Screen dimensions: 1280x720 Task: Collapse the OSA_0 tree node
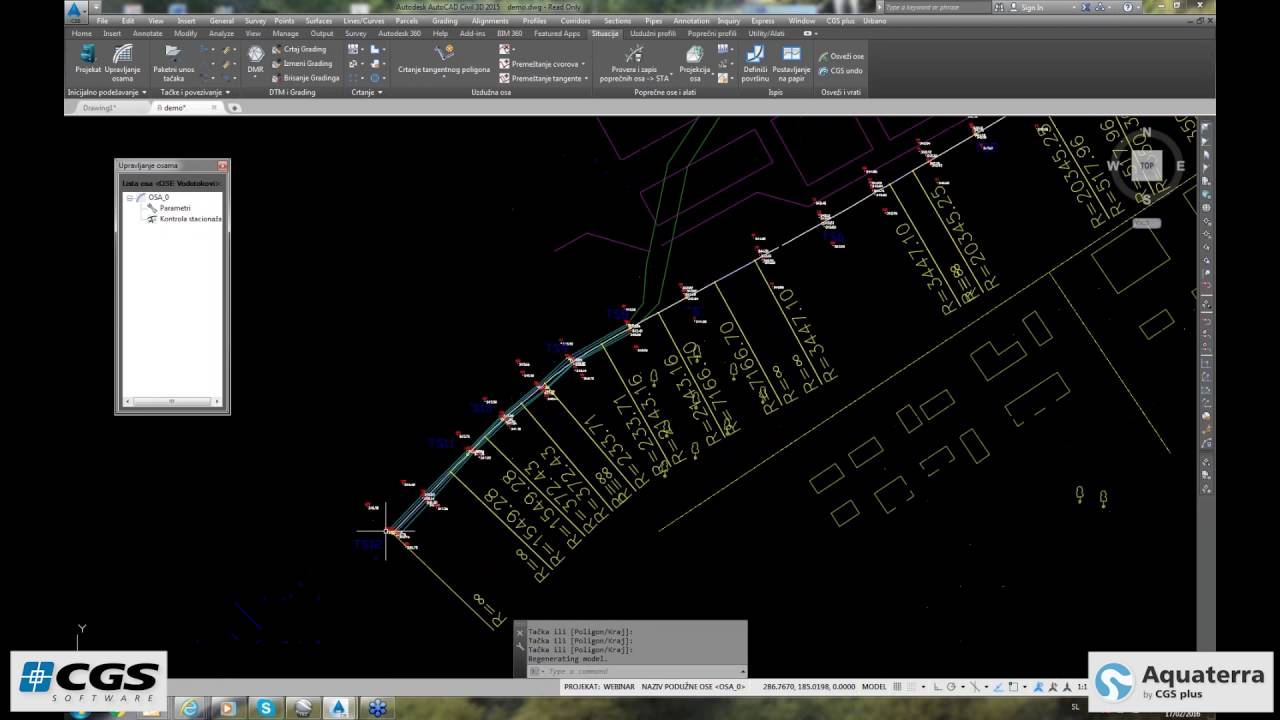pos(130,198)
